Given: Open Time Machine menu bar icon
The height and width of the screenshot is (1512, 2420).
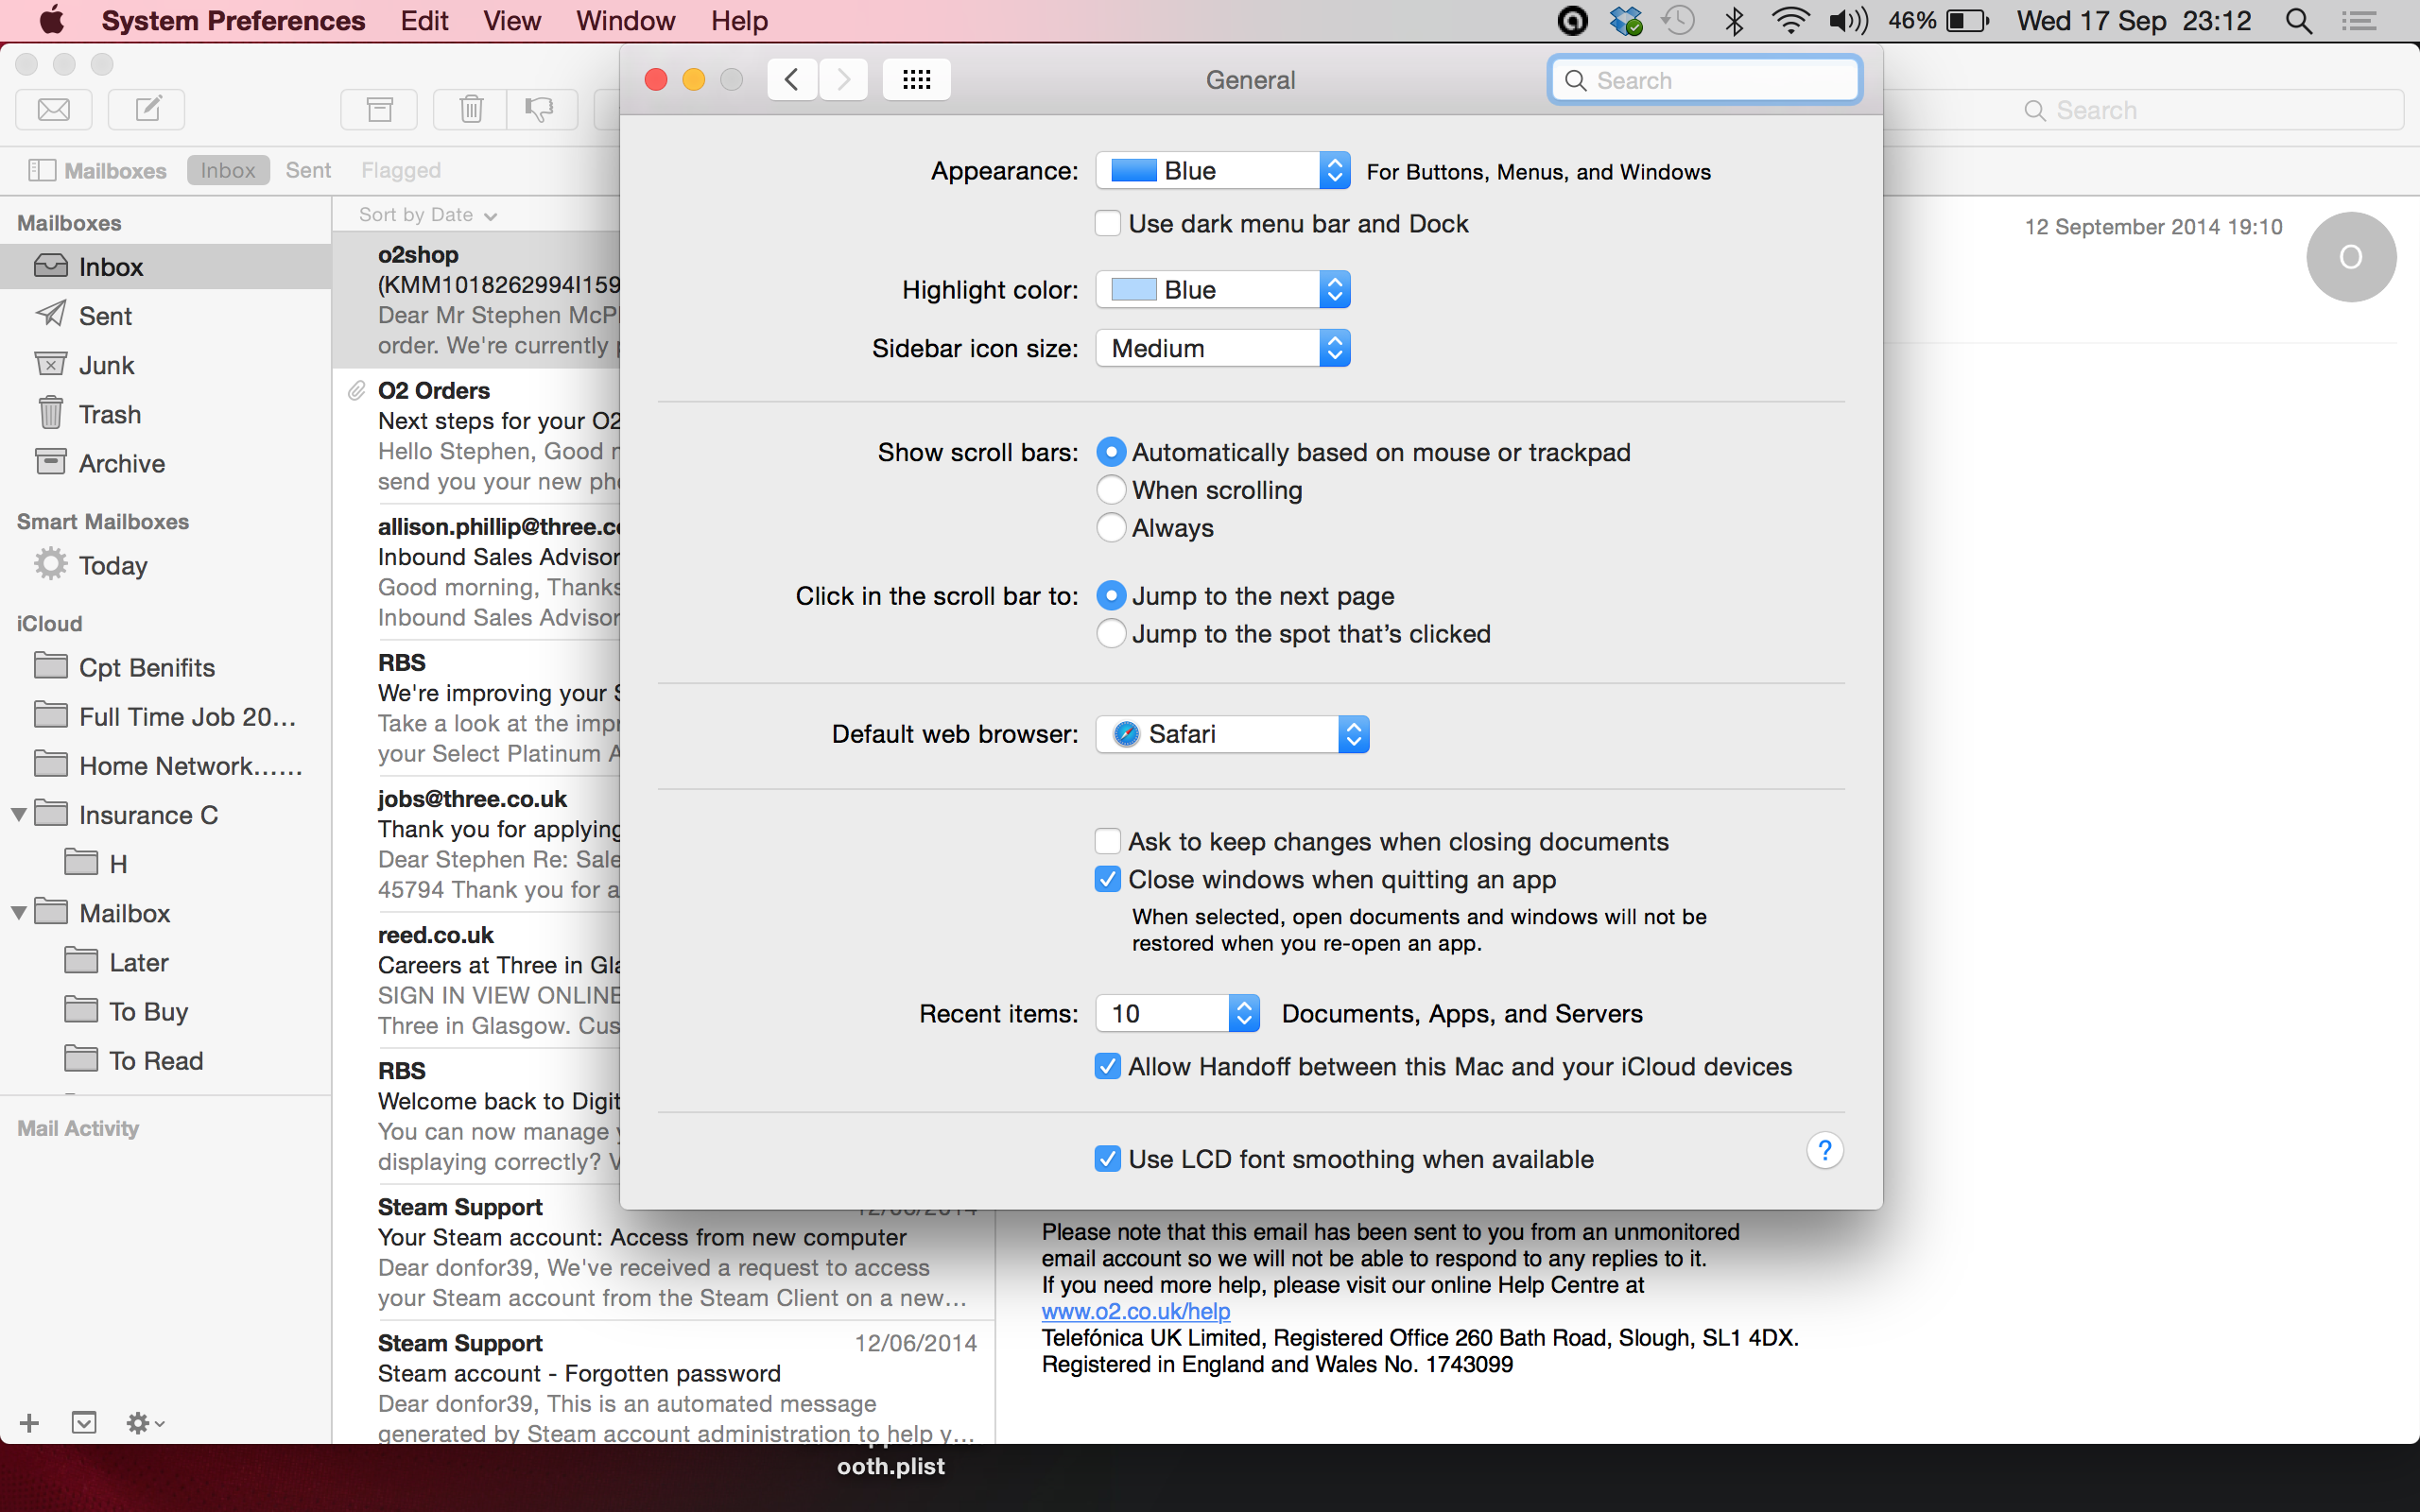Looking at the screenshot, I should (1678, 21).
